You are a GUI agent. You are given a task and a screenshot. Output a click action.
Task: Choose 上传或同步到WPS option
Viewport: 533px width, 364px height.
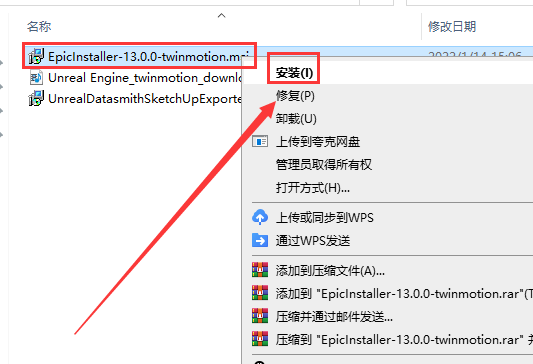(325, 218)
